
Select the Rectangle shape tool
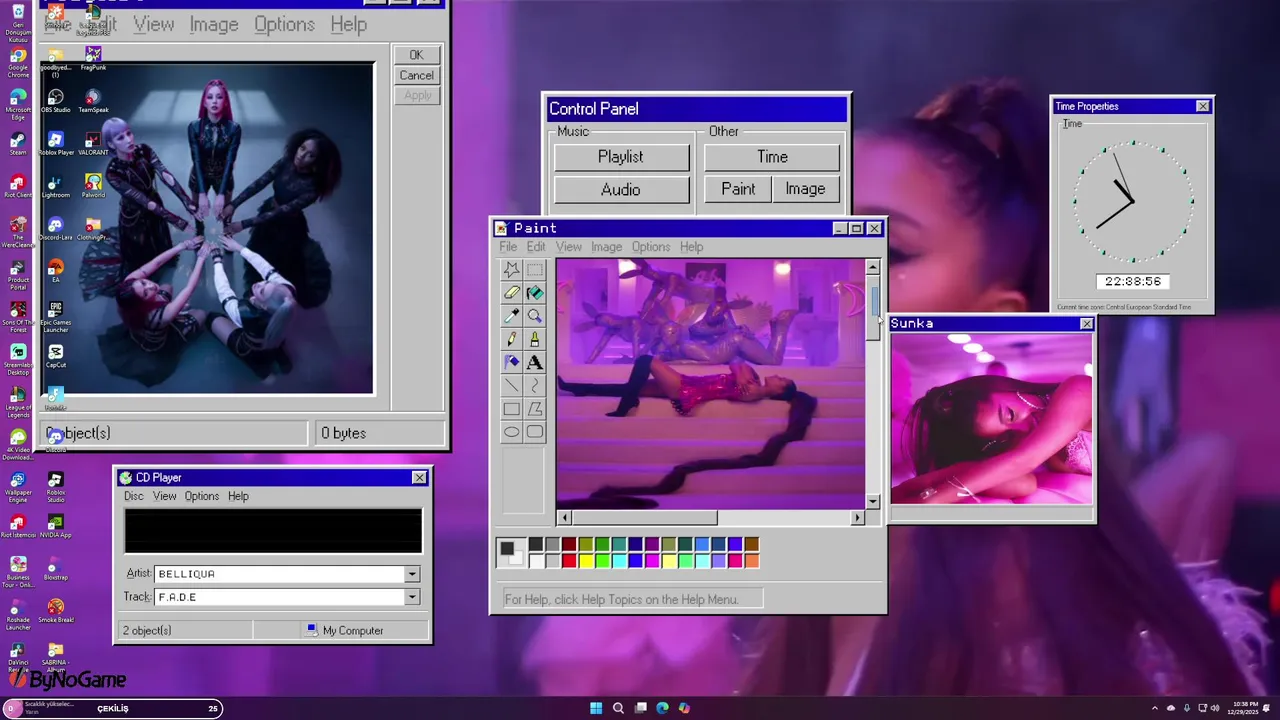pyautogui.click(x=511, y=409)
